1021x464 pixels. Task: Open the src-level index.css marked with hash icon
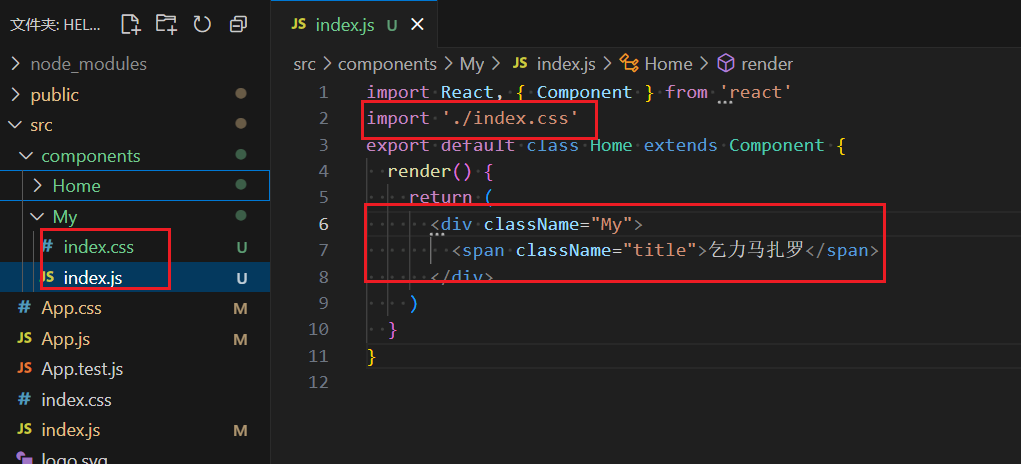pyautogui.click(x=76, y=399)
